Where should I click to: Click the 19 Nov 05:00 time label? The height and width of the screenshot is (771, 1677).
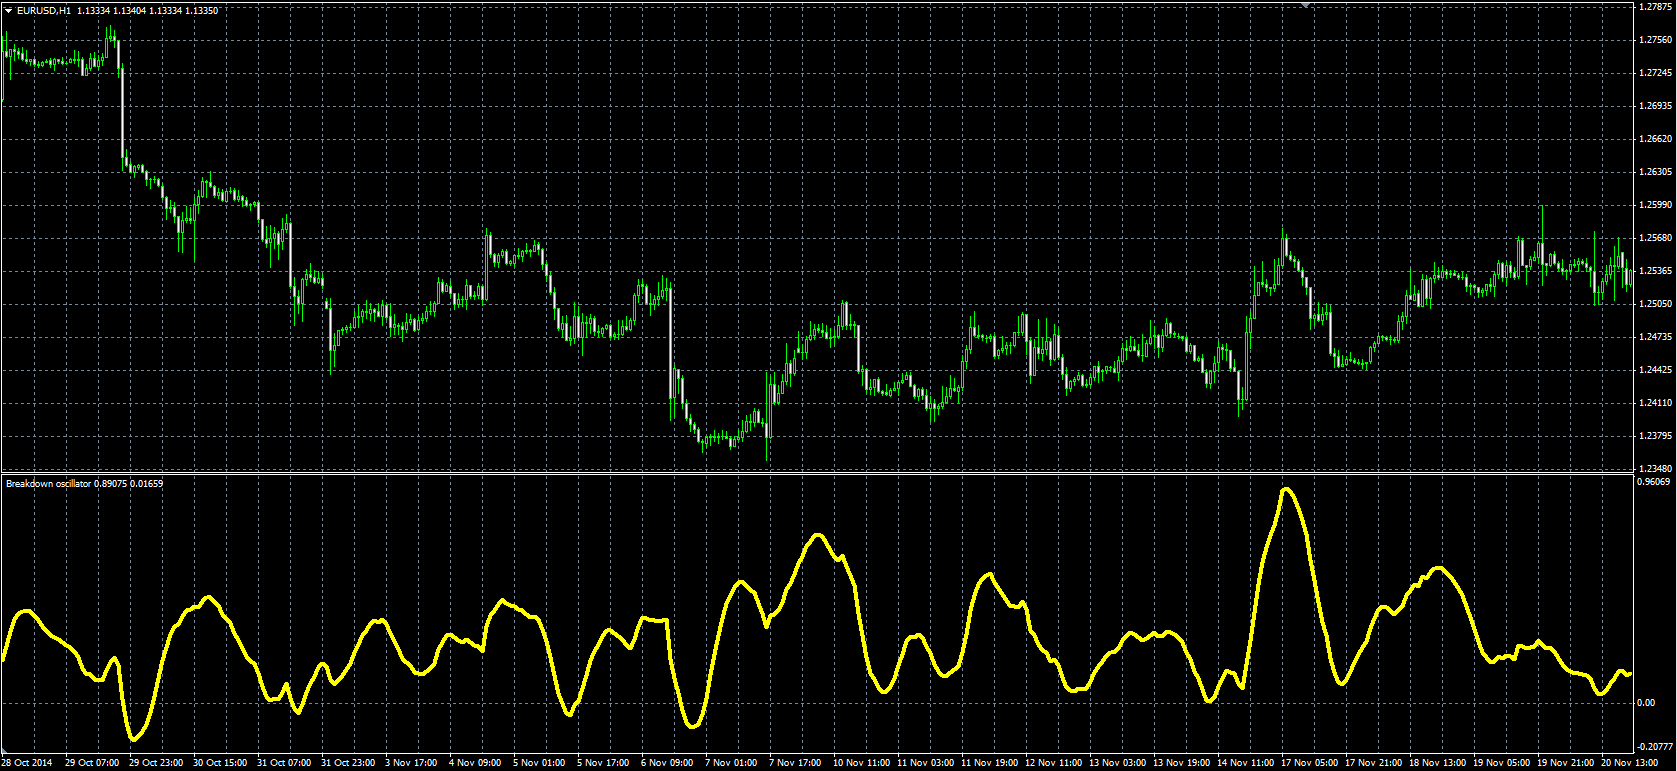[1502, 763]
